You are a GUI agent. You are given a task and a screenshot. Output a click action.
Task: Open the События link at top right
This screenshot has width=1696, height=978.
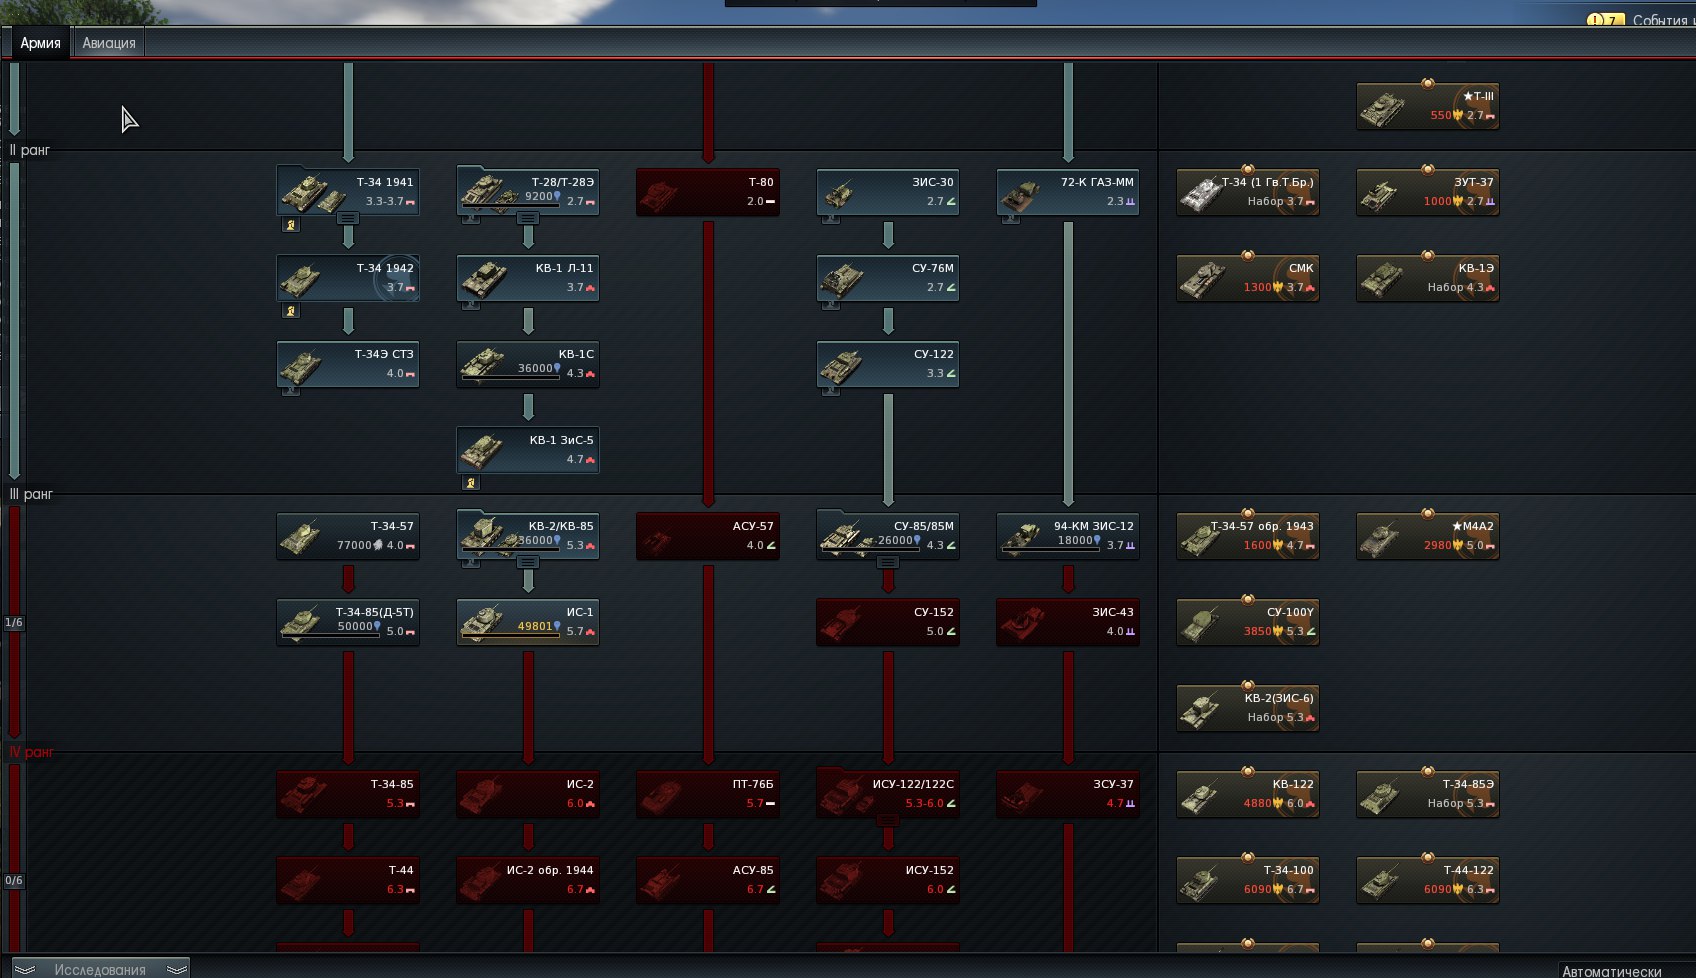coord(1660,20)
